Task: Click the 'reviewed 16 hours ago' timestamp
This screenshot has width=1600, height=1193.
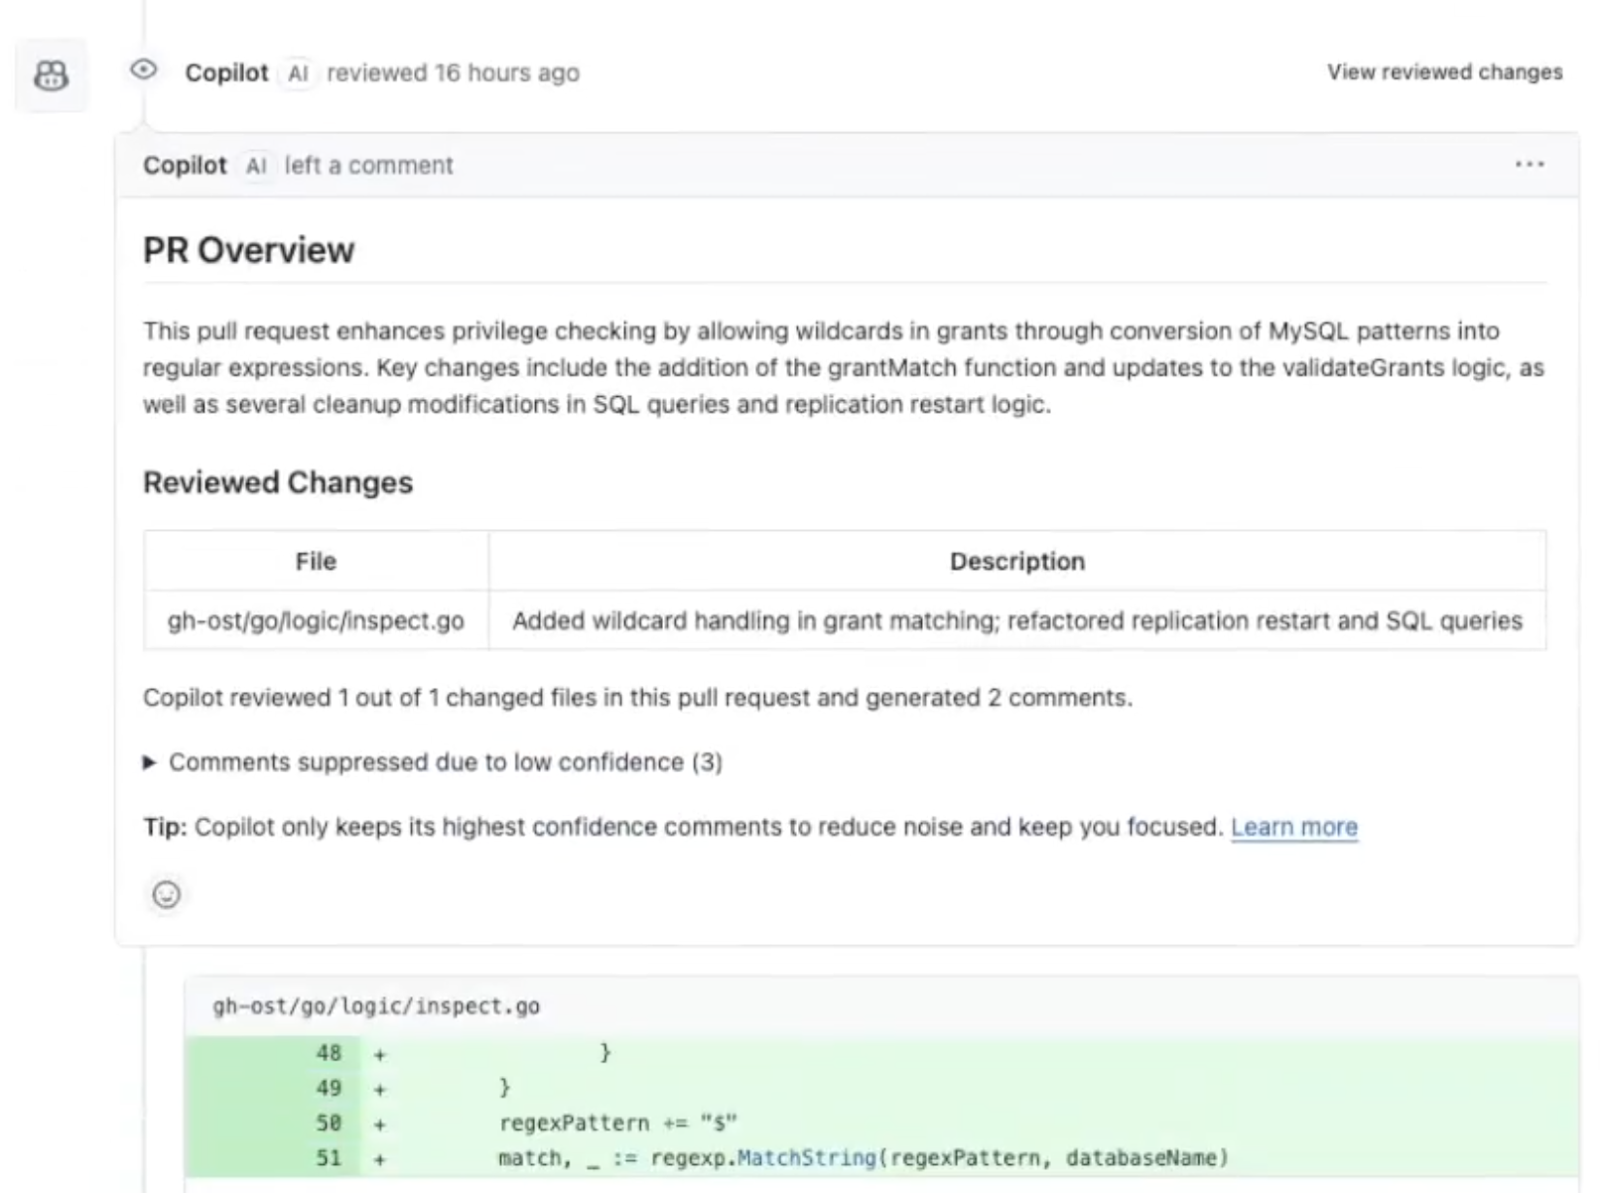Action: (x=453, y=73)
